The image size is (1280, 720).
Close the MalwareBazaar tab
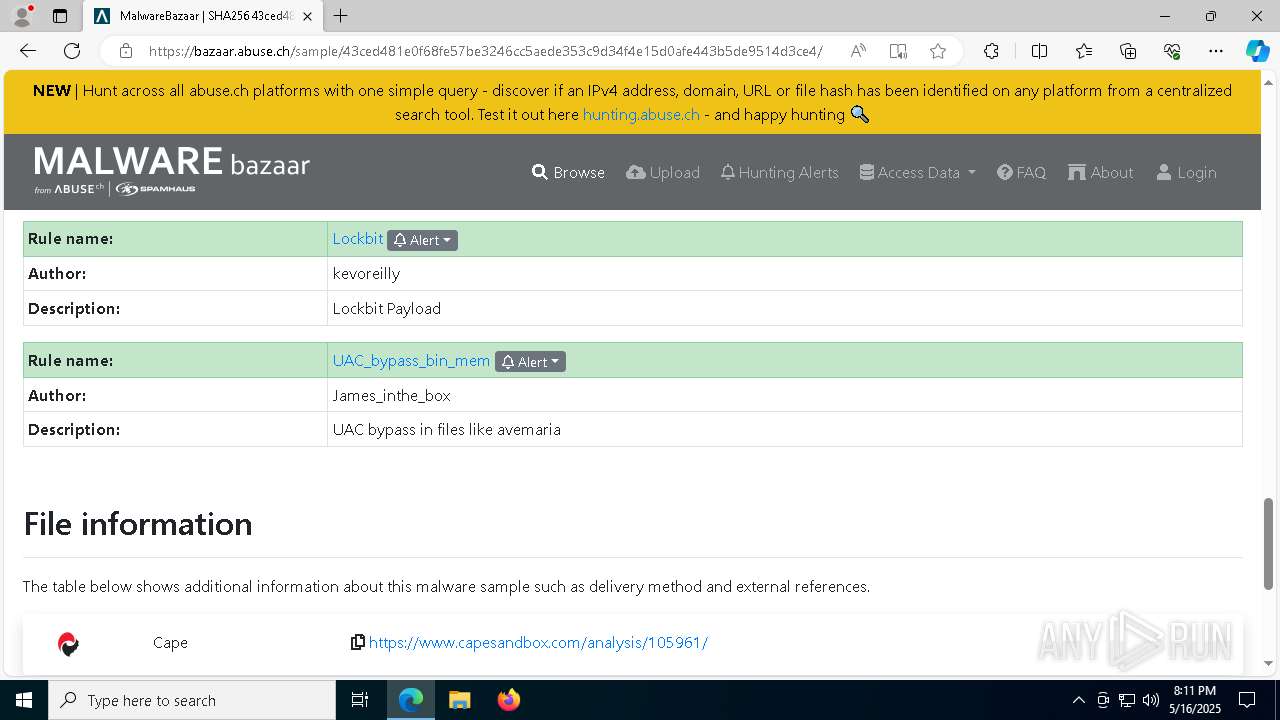coord(310,16)
